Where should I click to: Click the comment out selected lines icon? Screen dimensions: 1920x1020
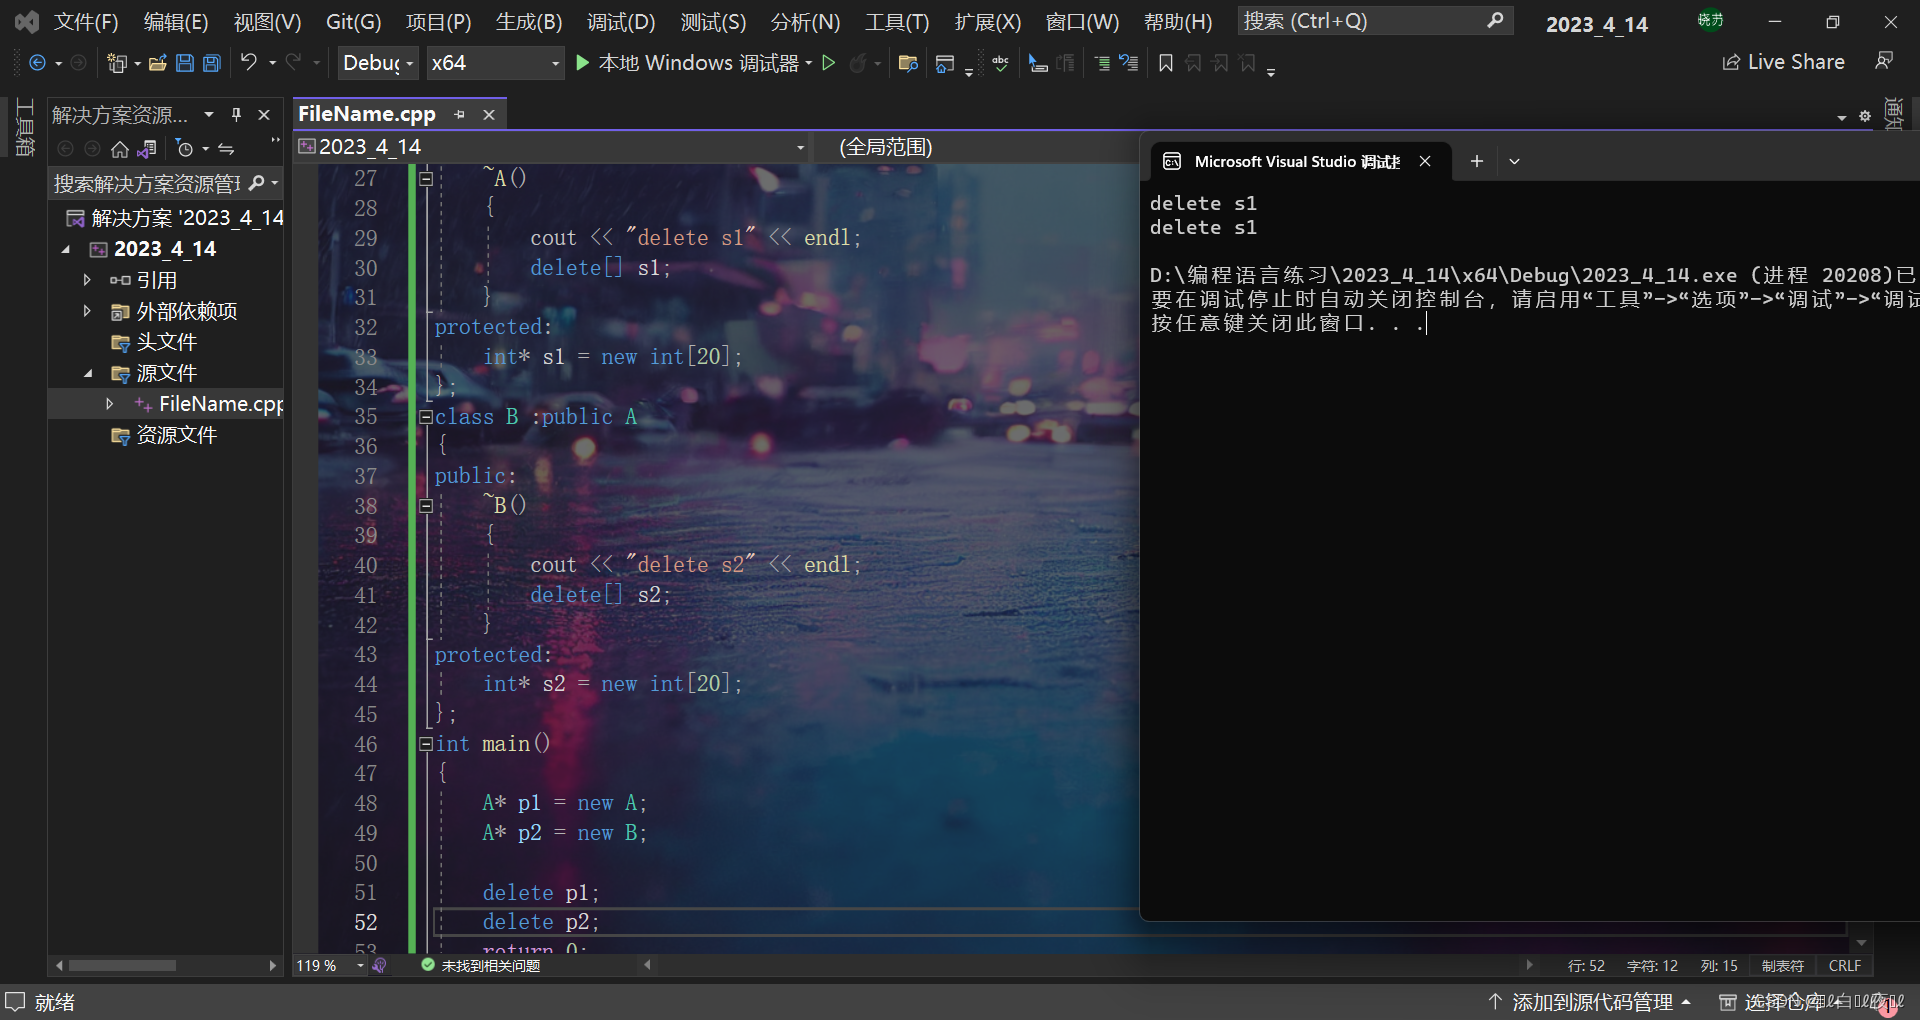[x=1101, y=62]
